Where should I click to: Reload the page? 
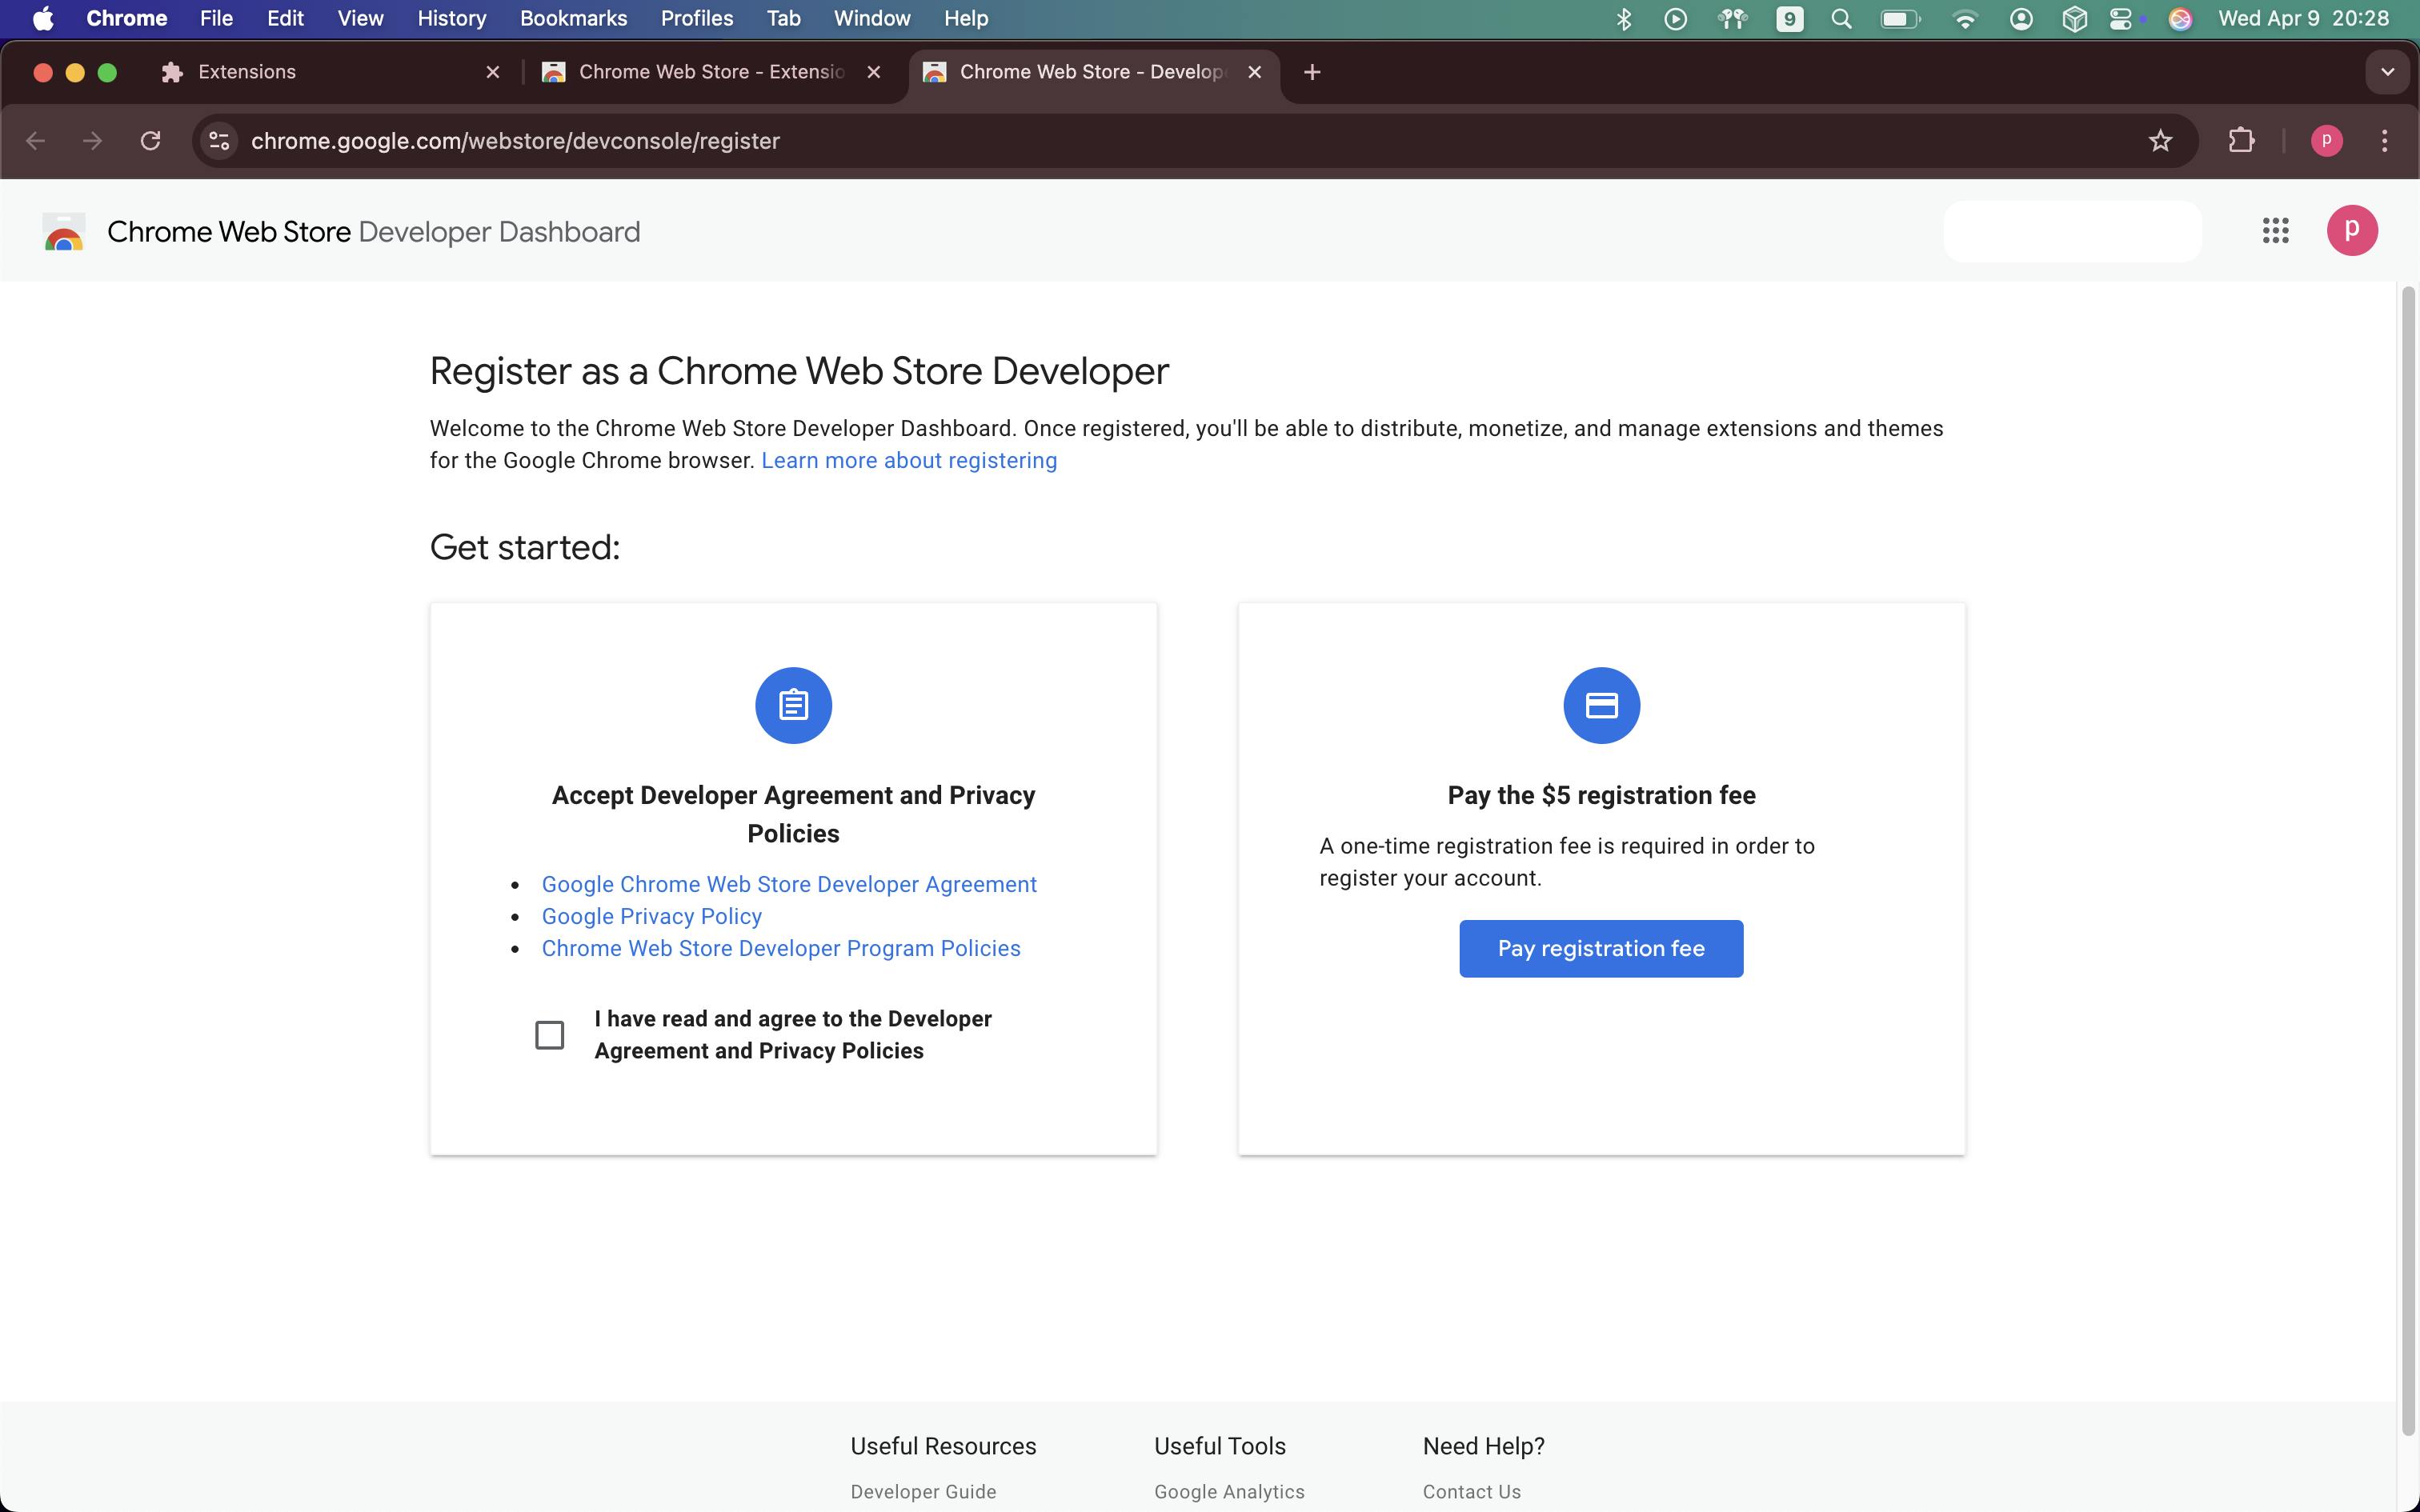150,141
